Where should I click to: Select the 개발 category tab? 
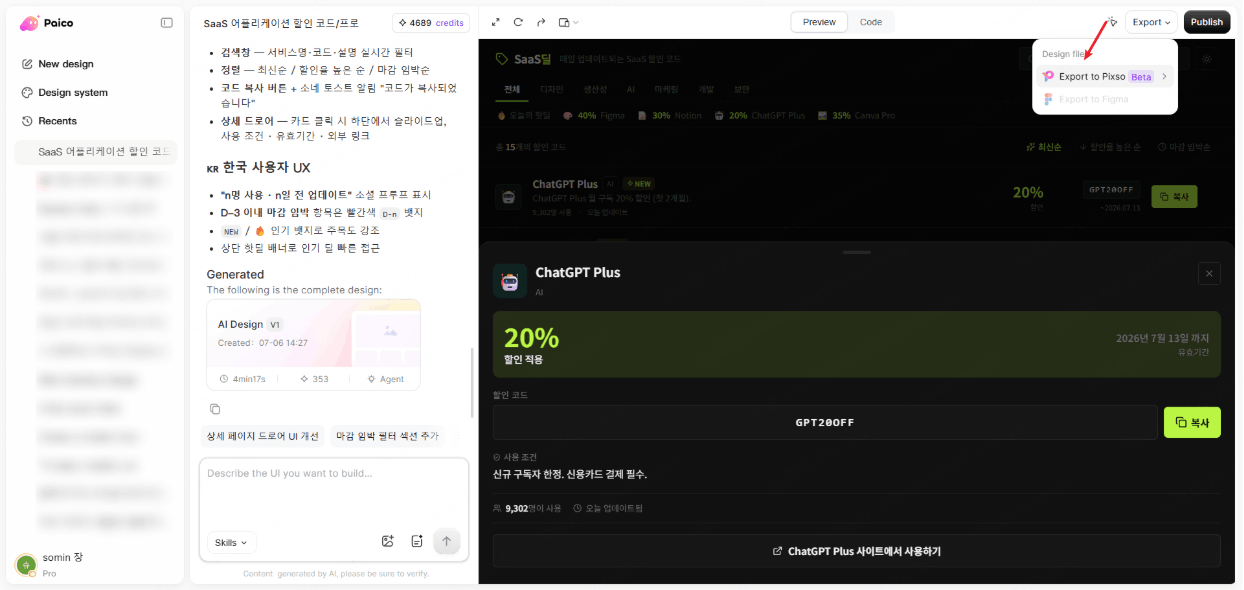(706, 89)
